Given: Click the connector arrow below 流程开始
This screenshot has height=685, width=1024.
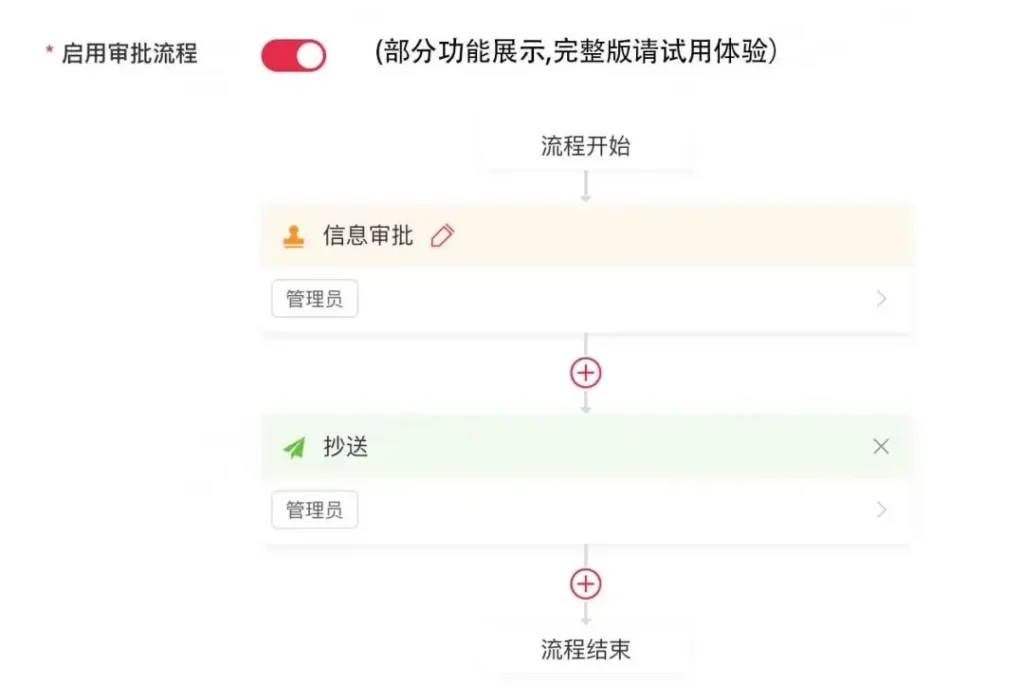Looking at the screenshot, I should [585, 189].
